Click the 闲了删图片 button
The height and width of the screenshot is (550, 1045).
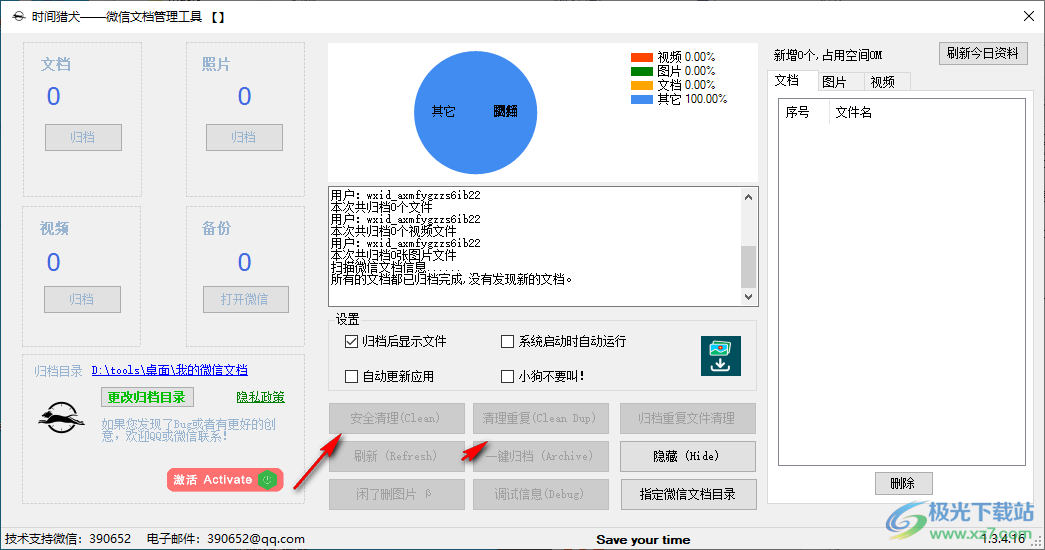[397, 494]
